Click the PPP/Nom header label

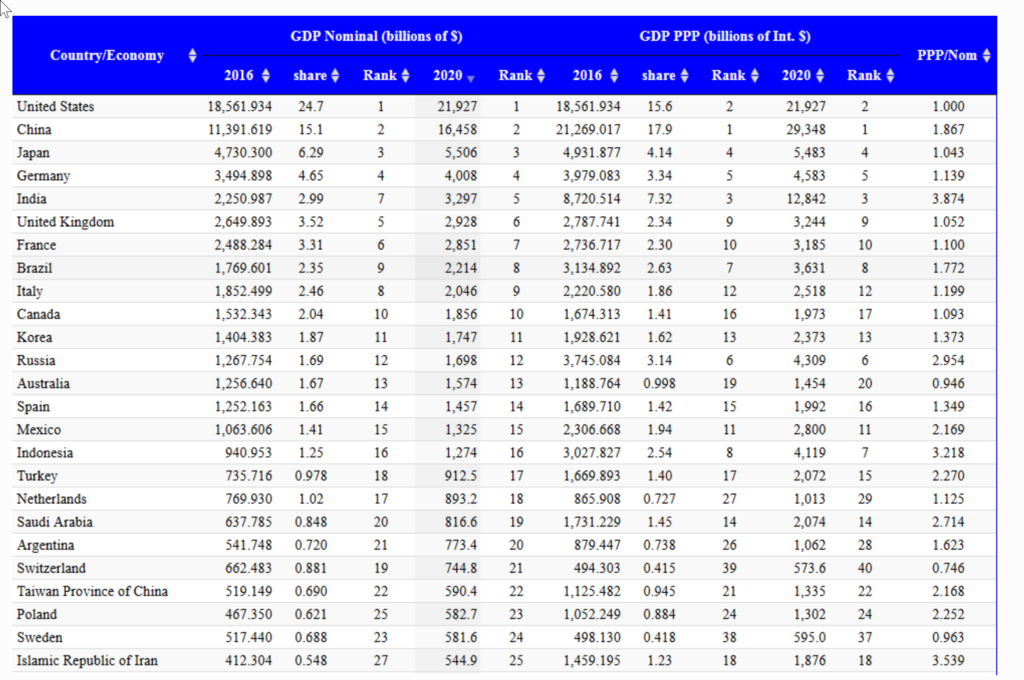pos(946,55)
